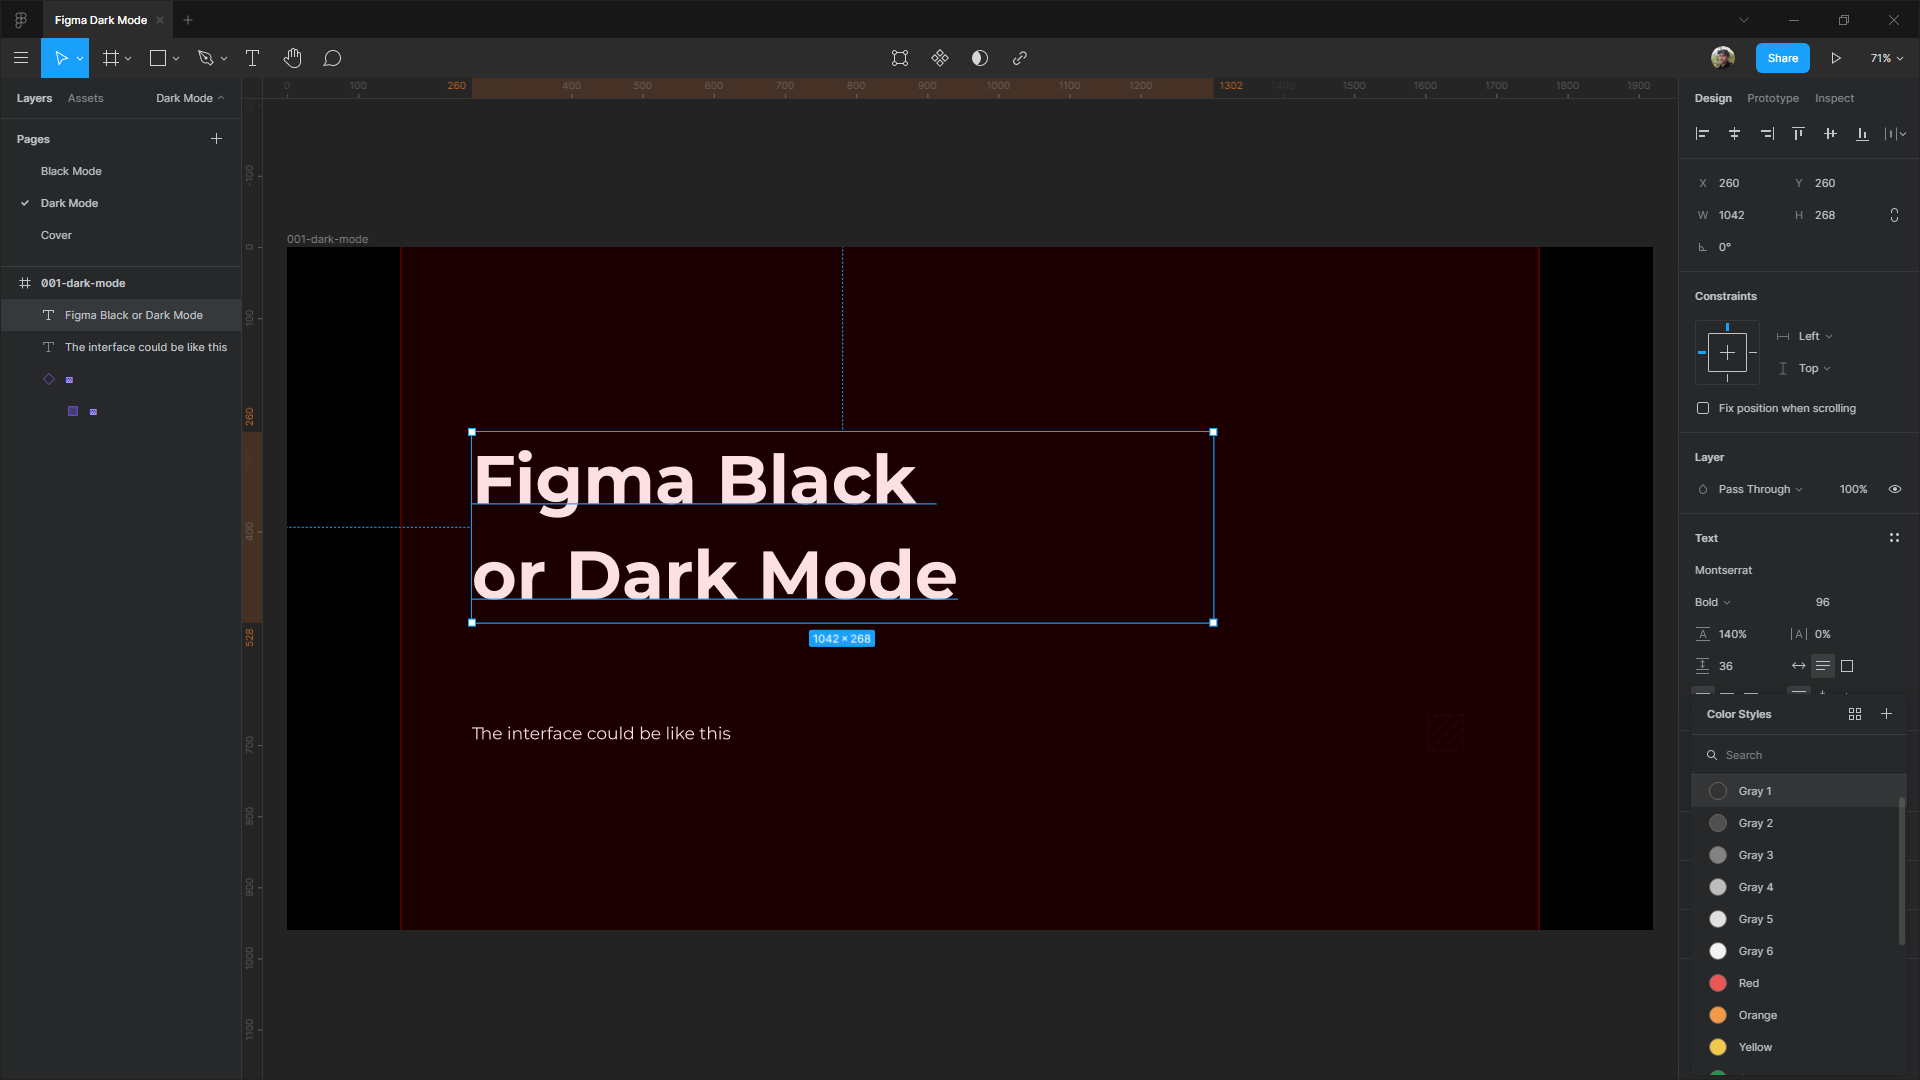1920x1080 pixels.
Task: Open Bold font weight dropdown
Action: coord(1712,602)
